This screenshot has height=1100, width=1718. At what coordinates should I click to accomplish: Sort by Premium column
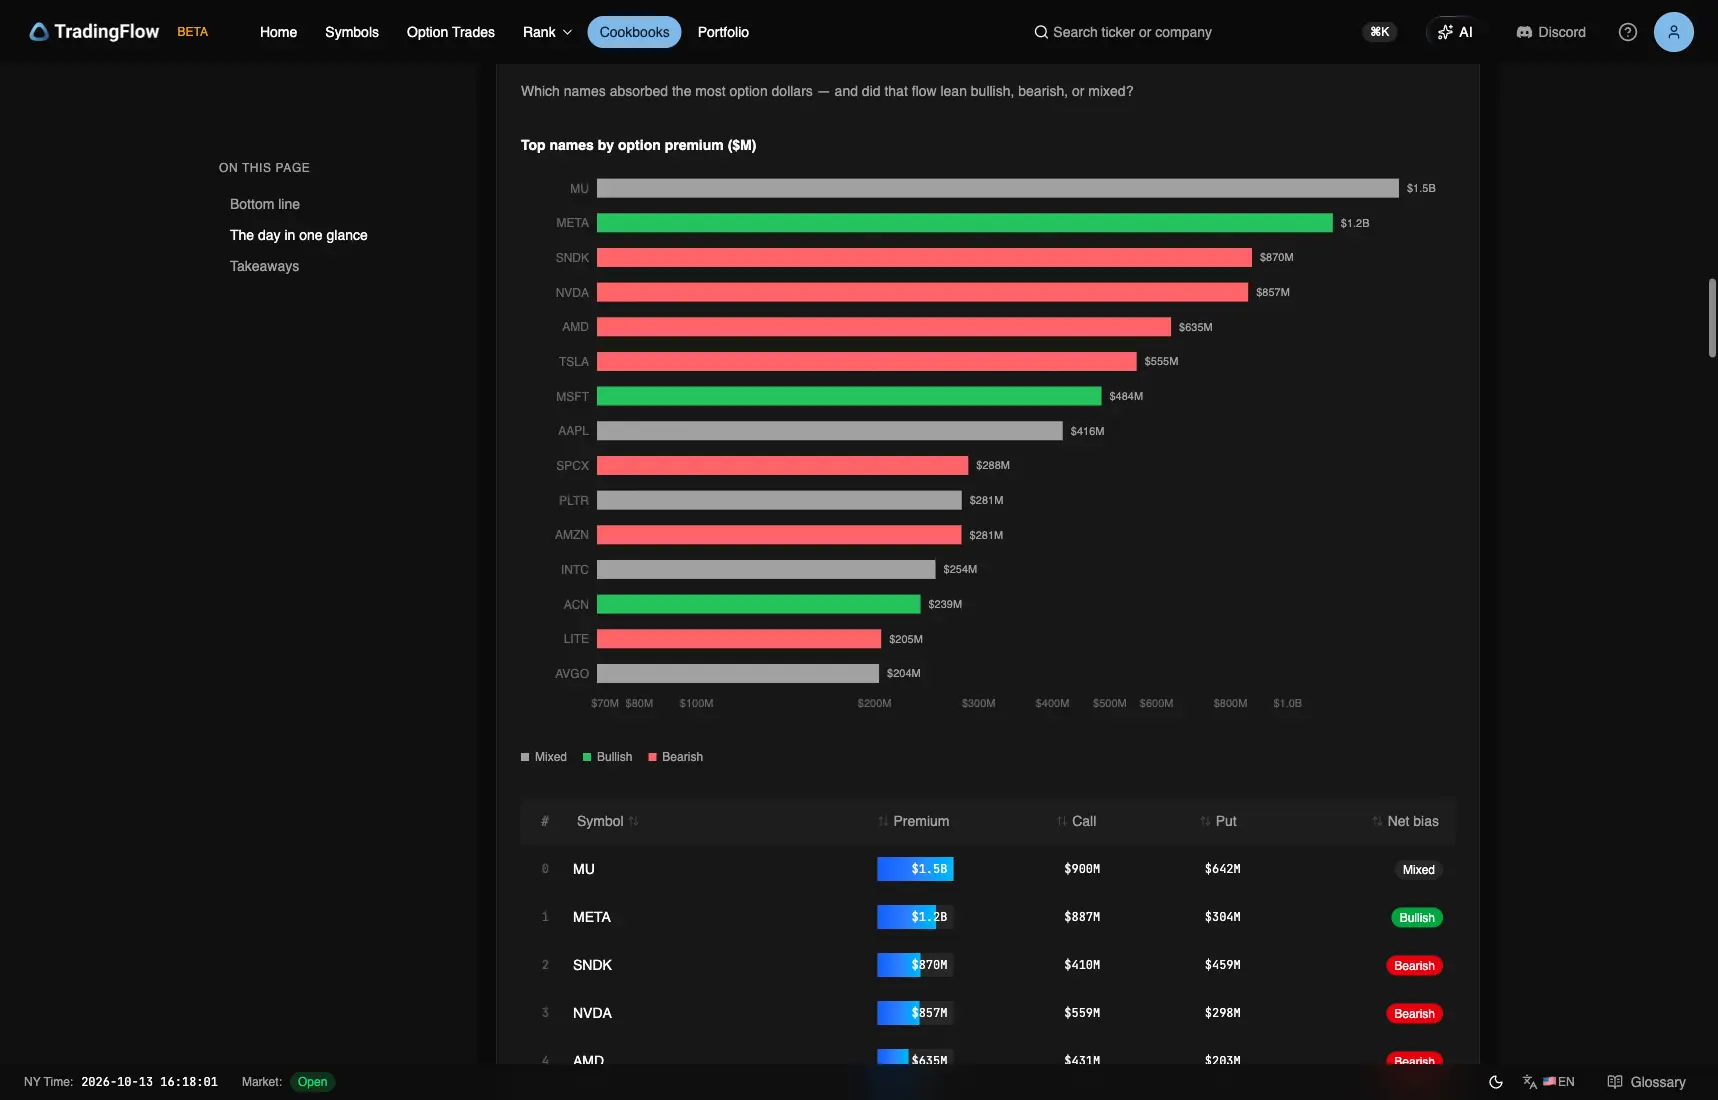(x=913, y=821)
